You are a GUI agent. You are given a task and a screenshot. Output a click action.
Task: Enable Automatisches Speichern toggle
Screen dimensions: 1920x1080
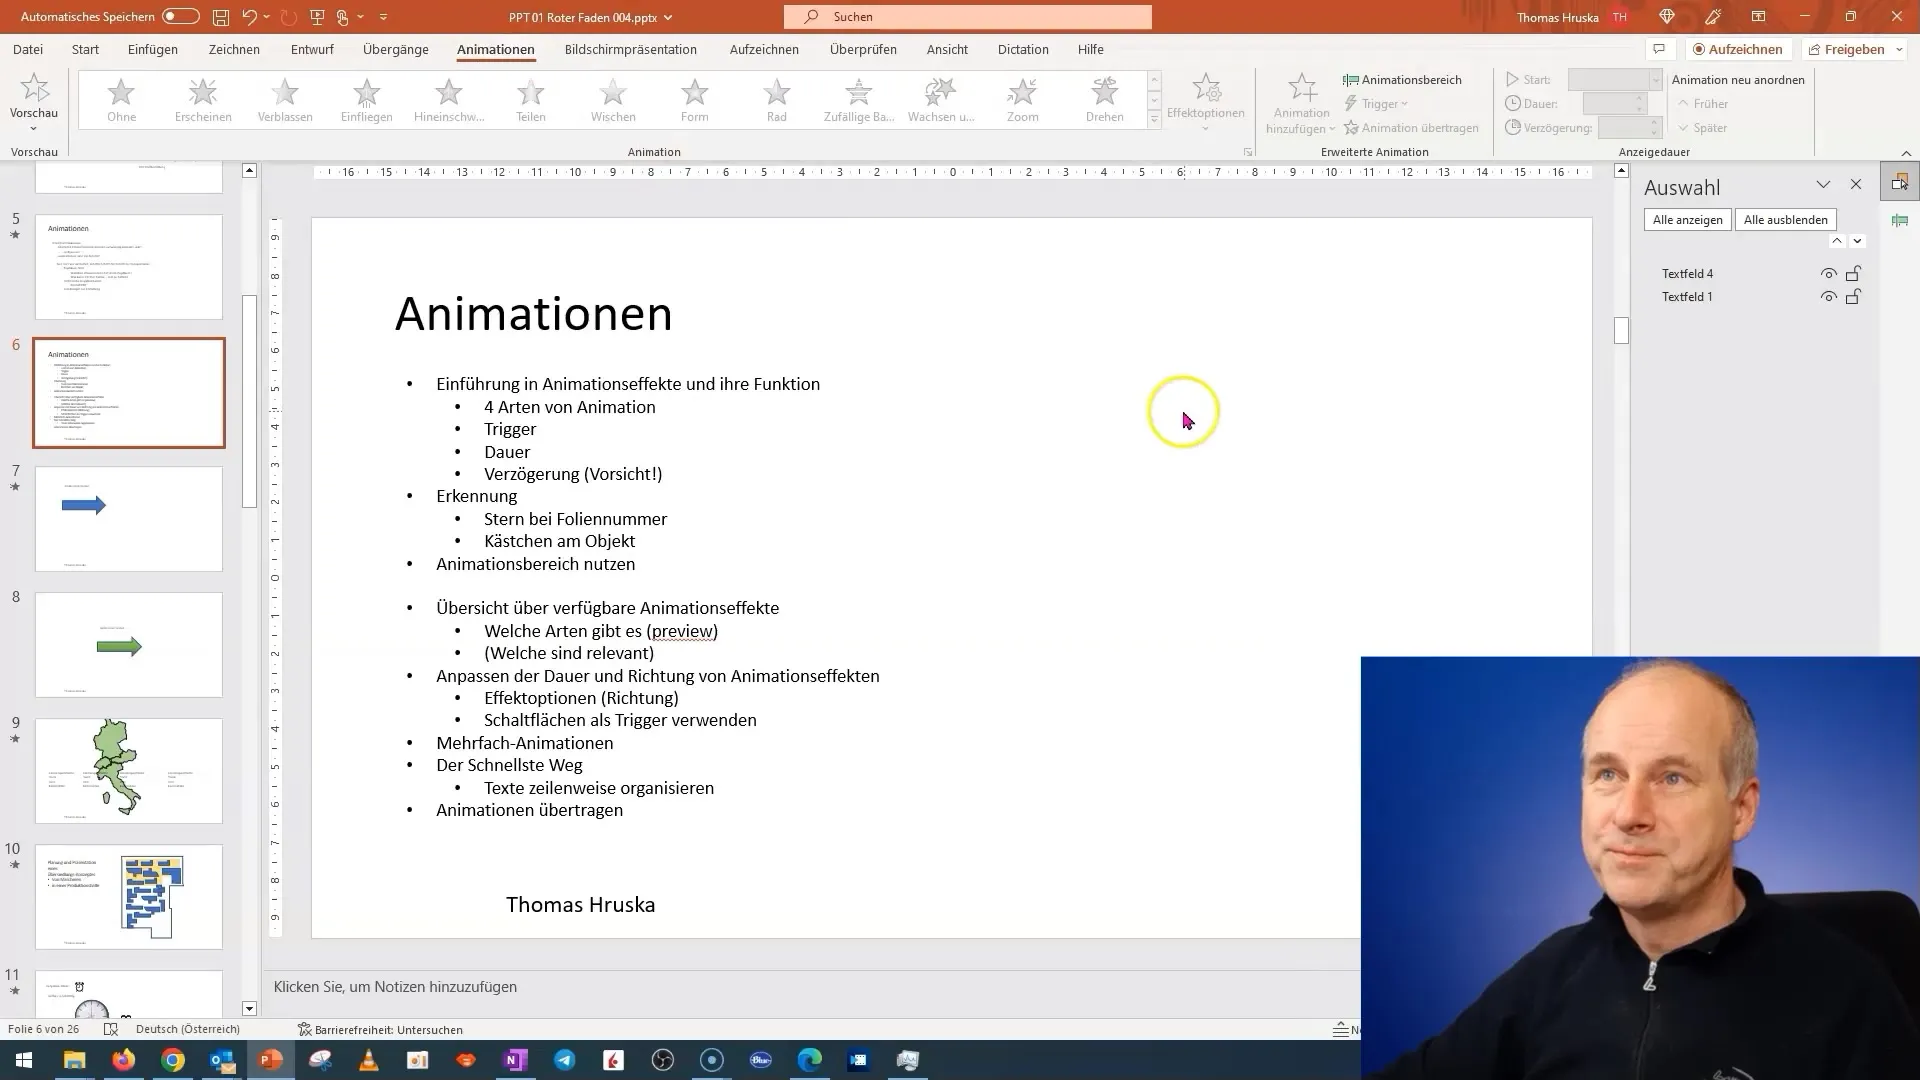coord(178,16)
